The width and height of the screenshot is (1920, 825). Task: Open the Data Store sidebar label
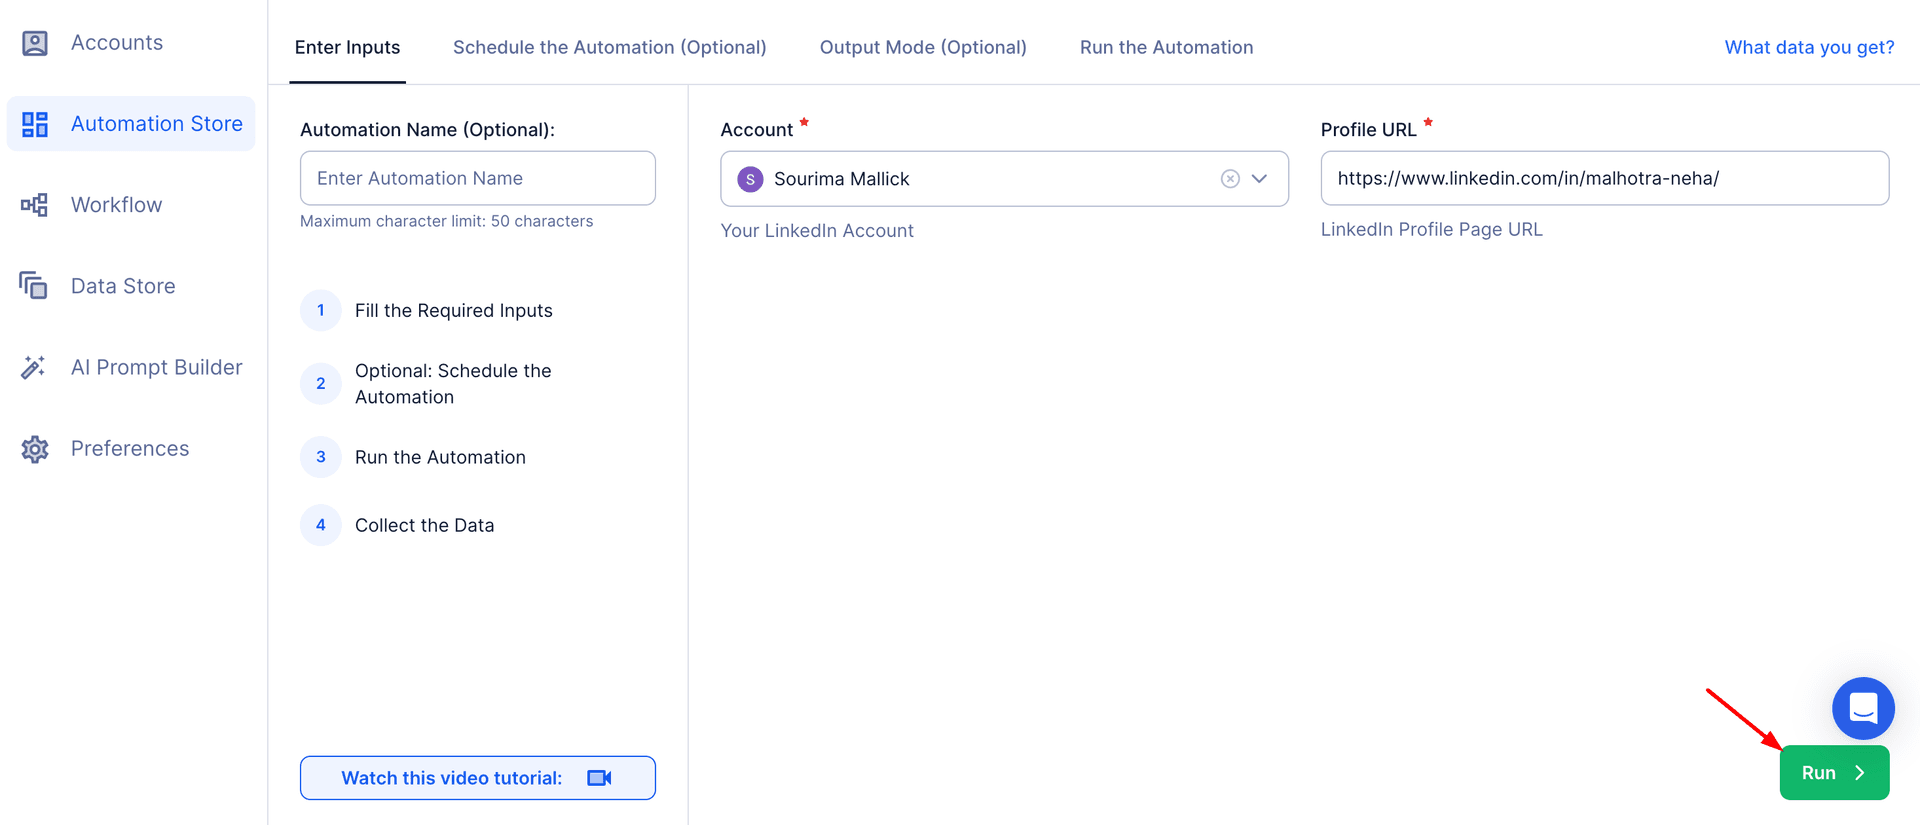(x=123, y=286)
